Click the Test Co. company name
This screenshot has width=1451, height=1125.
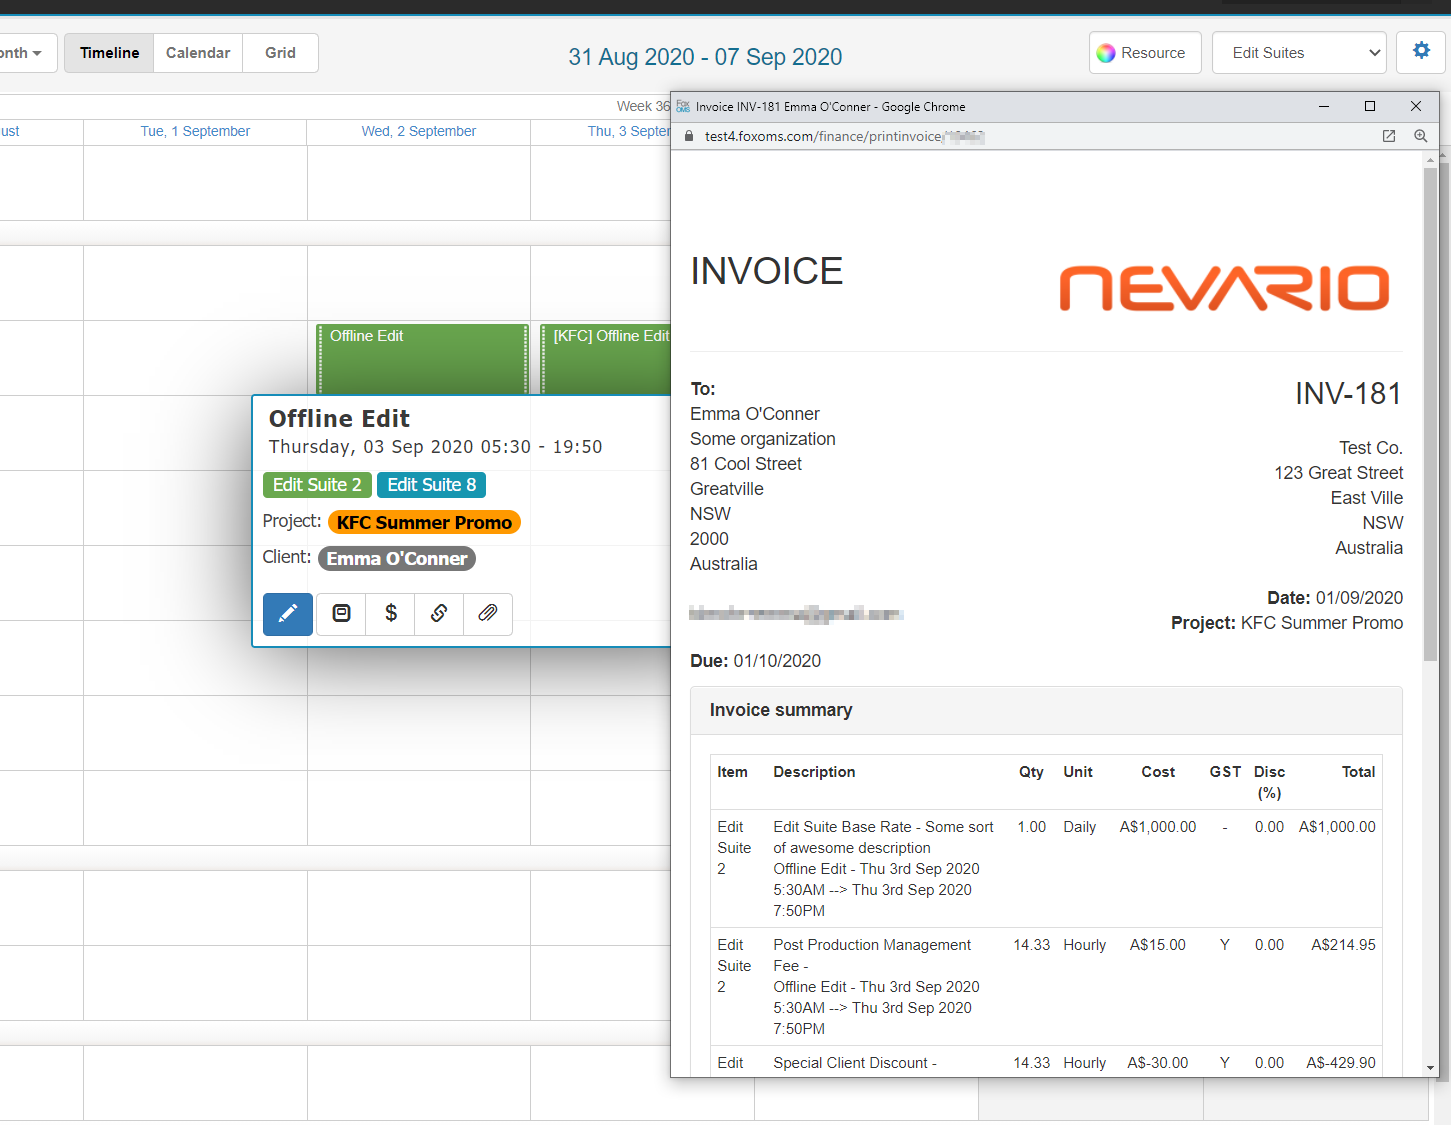(x=1371, y=448)
